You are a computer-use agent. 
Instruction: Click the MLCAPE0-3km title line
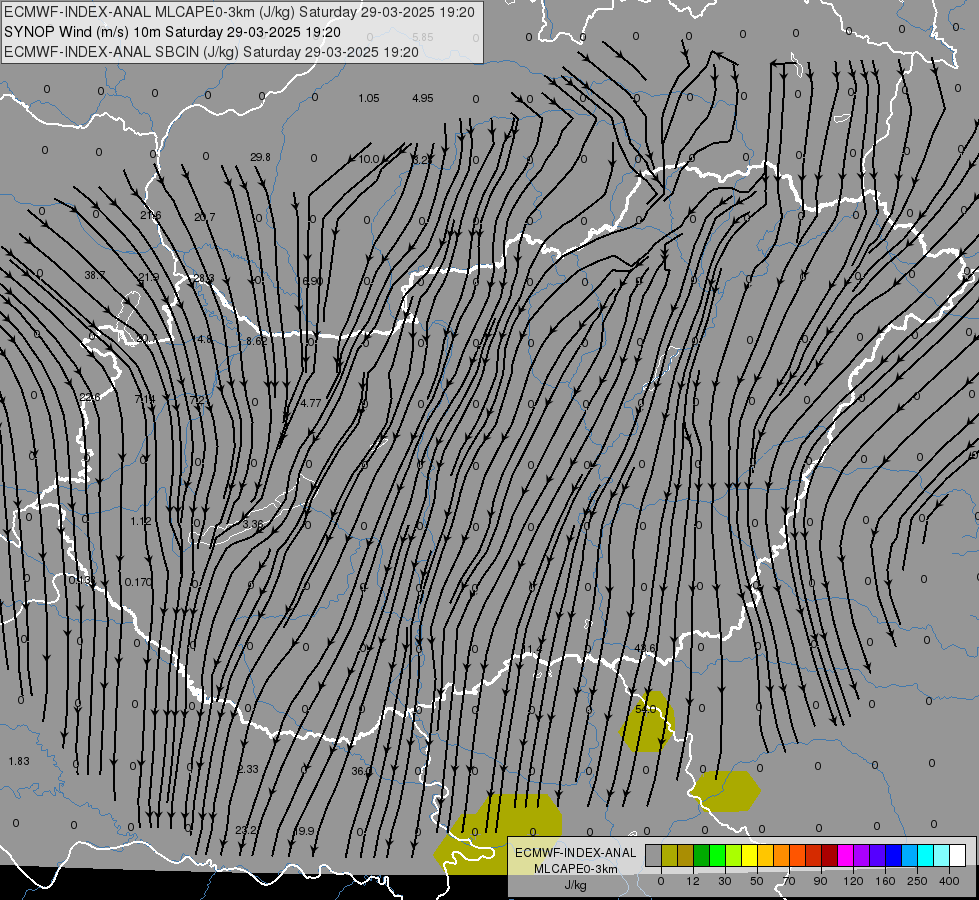[239, 12]
